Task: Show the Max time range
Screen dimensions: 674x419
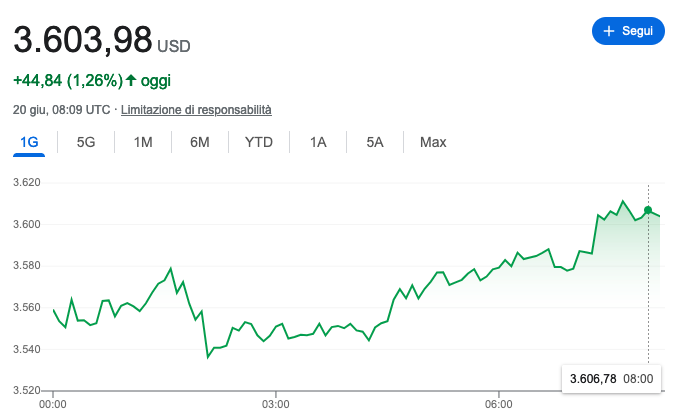Action: point(433,142)
